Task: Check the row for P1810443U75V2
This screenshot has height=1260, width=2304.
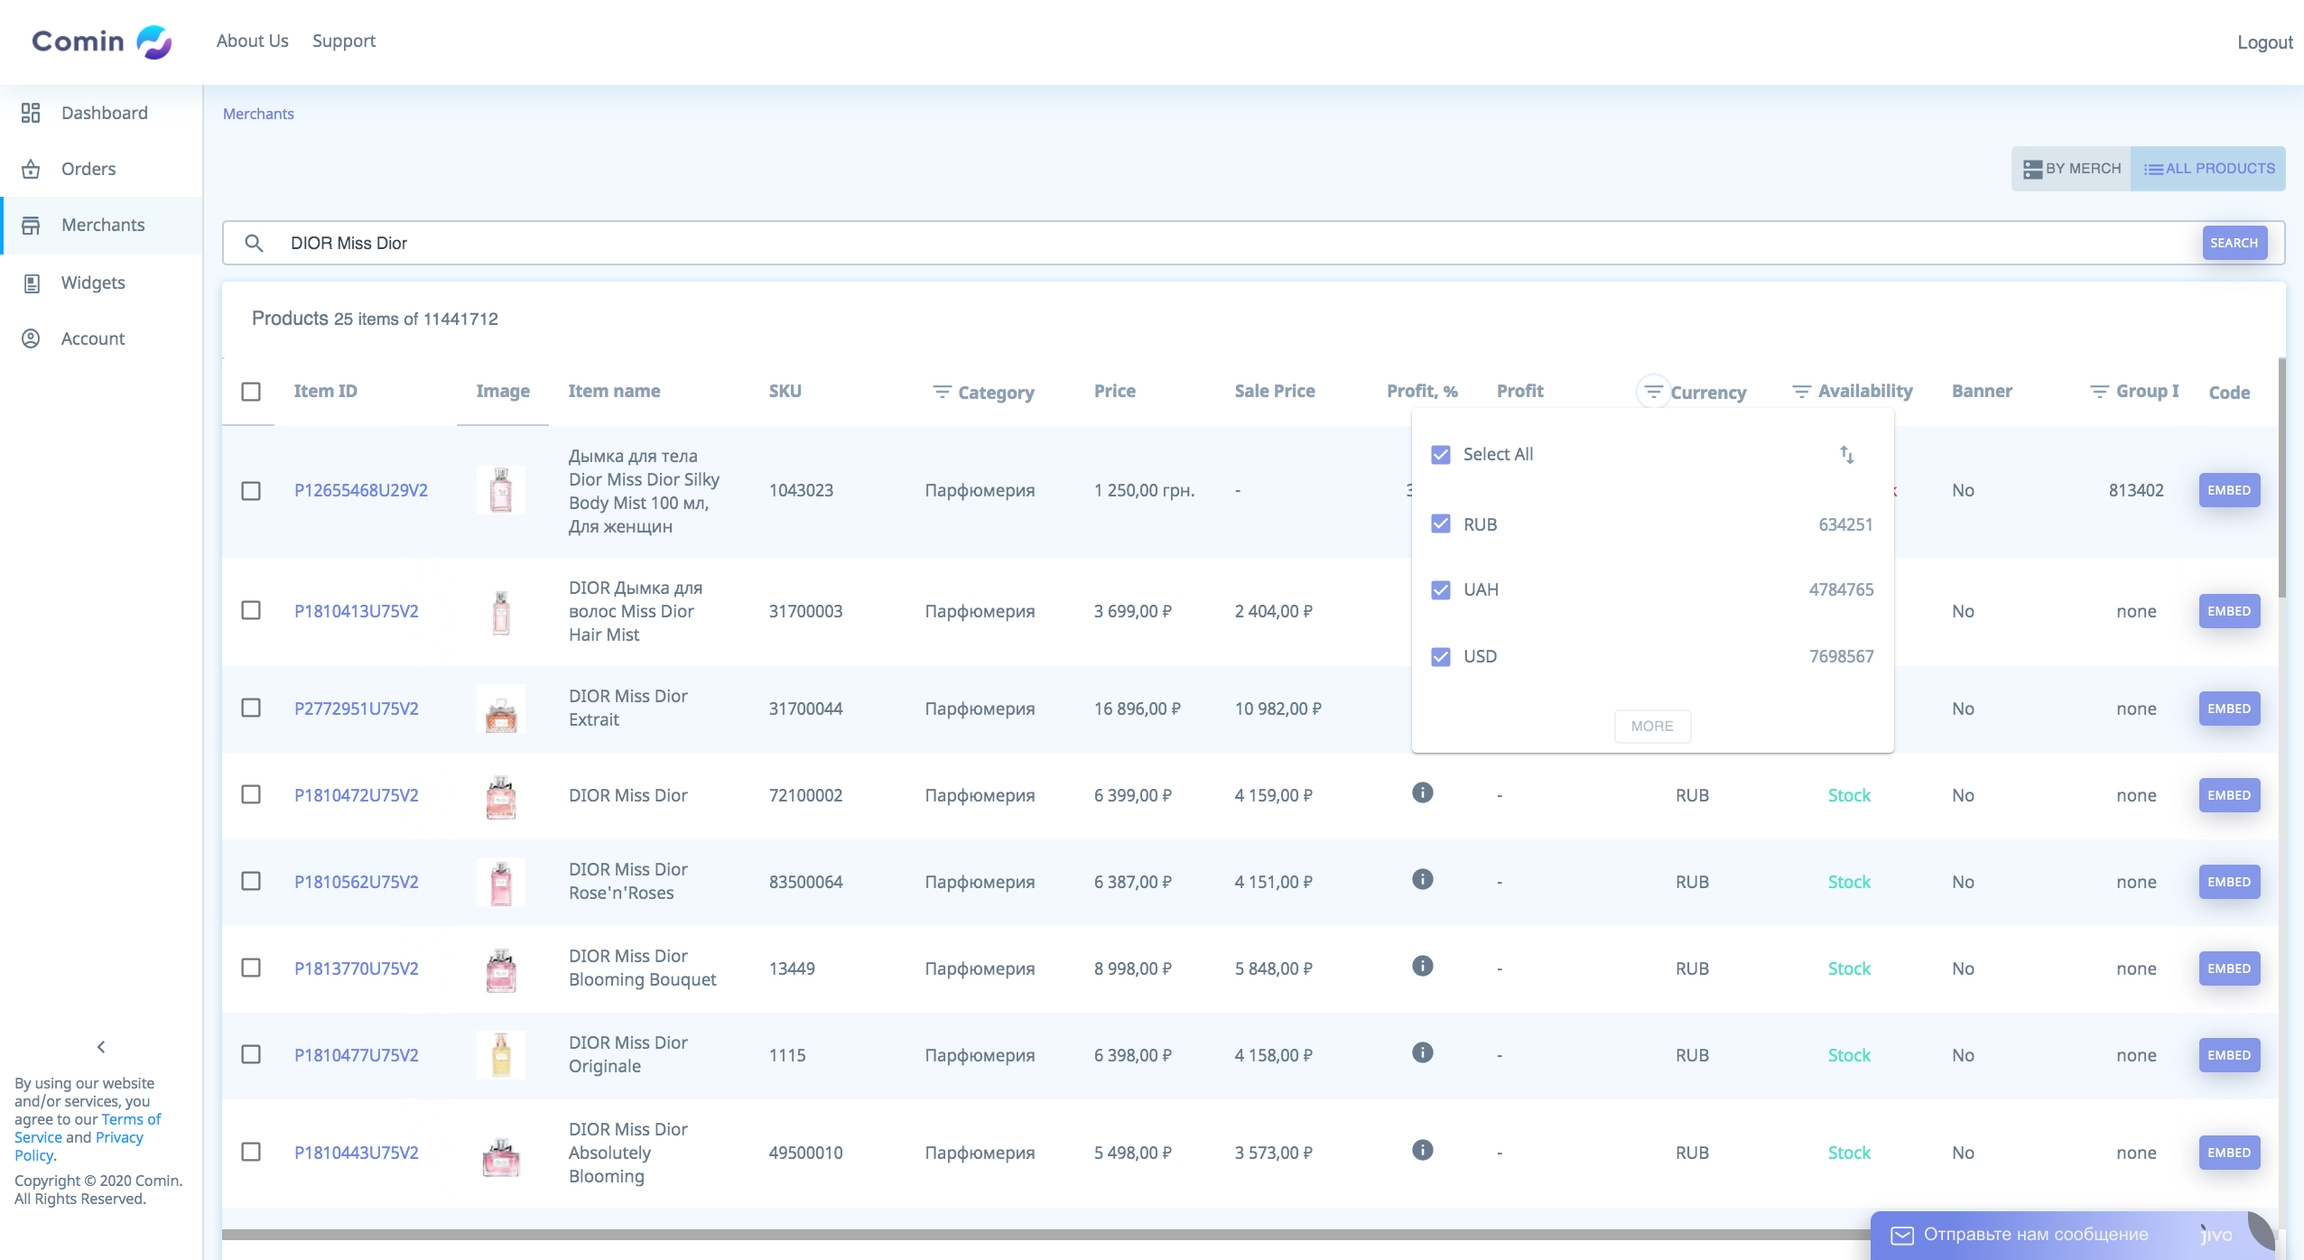Action: click(251, 1152)
